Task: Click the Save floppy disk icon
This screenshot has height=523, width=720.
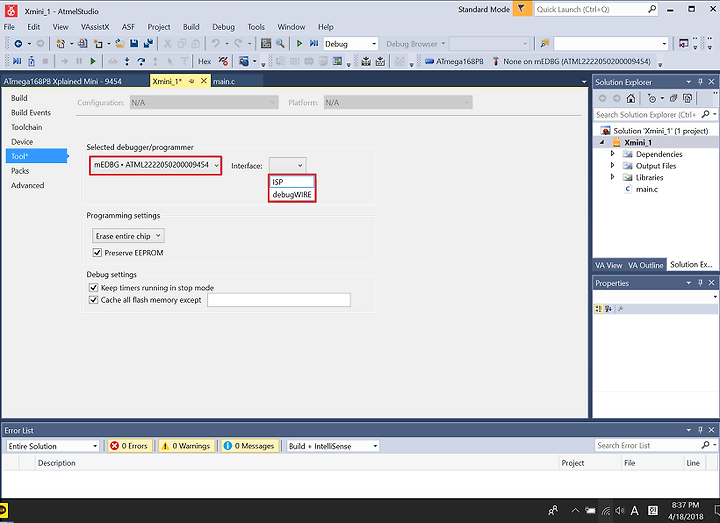Action: (x=134, y=44)
